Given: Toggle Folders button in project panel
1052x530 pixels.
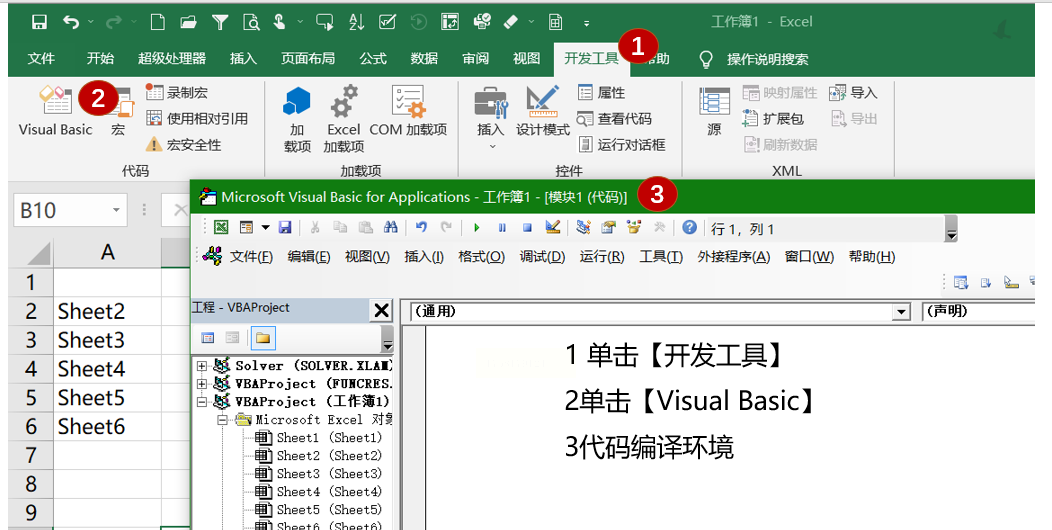Looking at the screenshot, I should (262, 337).
